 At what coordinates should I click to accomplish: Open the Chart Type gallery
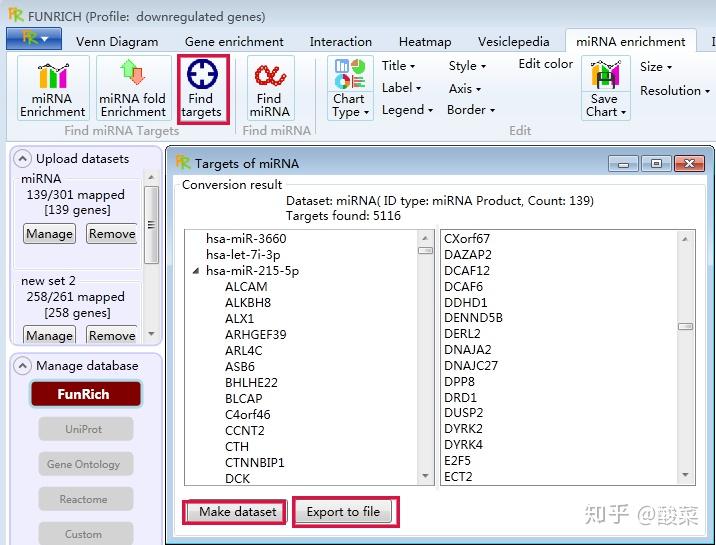coord(350,88)
